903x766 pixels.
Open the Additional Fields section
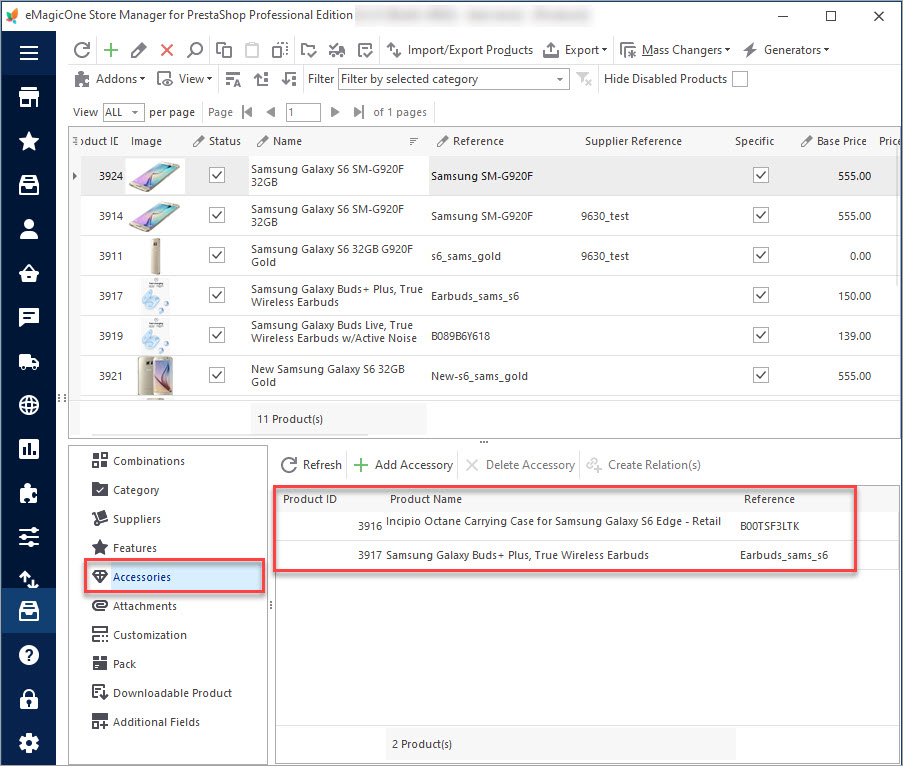click(146, 722)
